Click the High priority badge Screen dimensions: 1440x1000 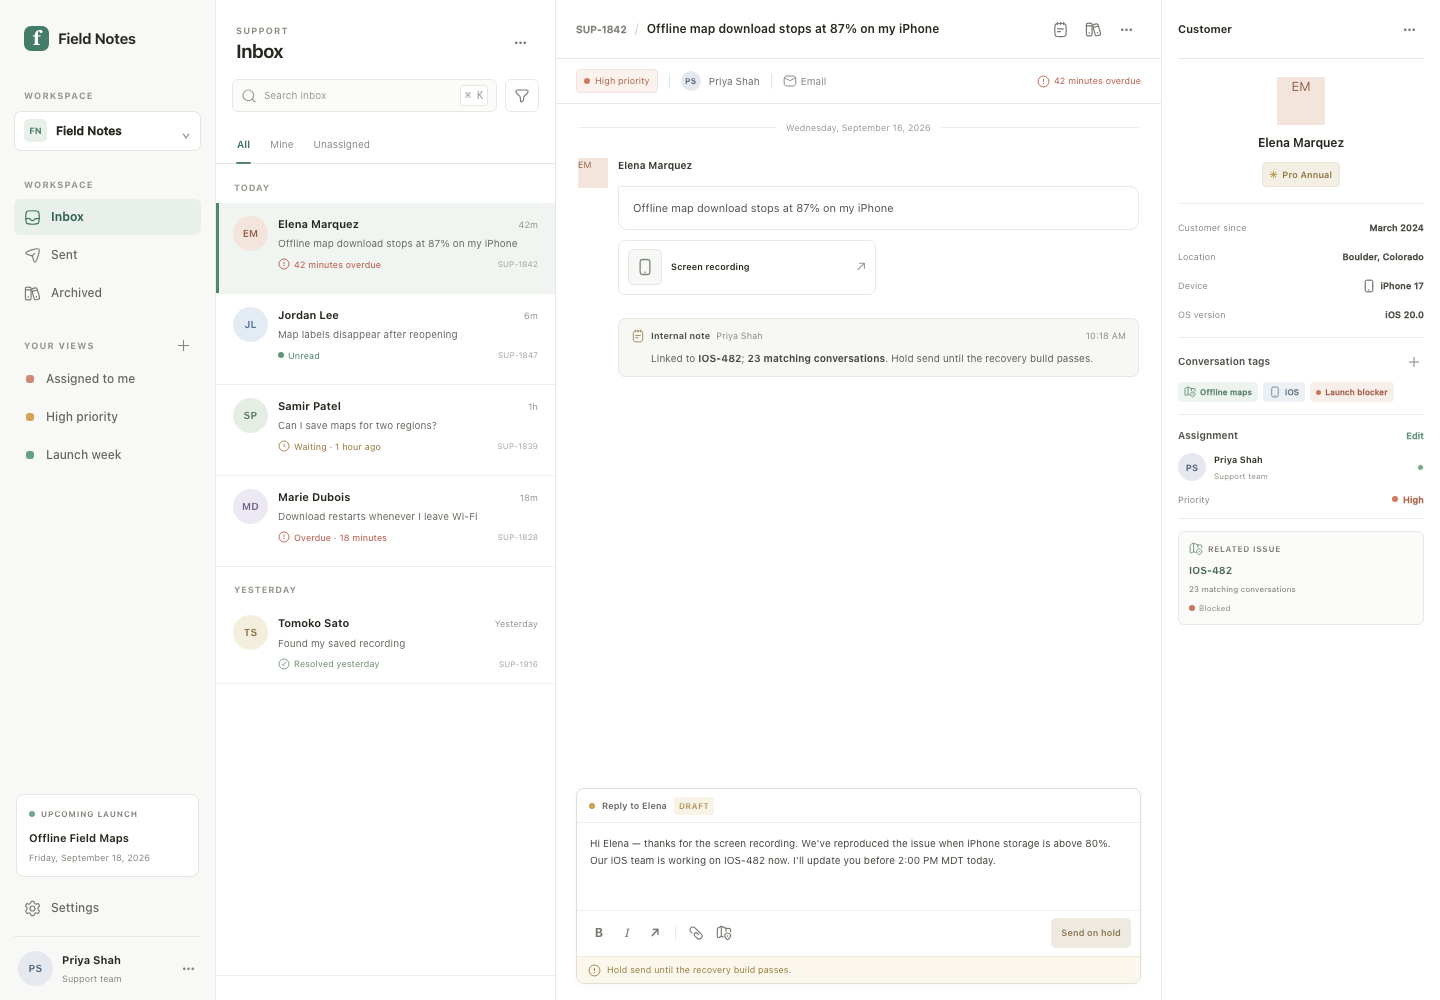(617, 81)
